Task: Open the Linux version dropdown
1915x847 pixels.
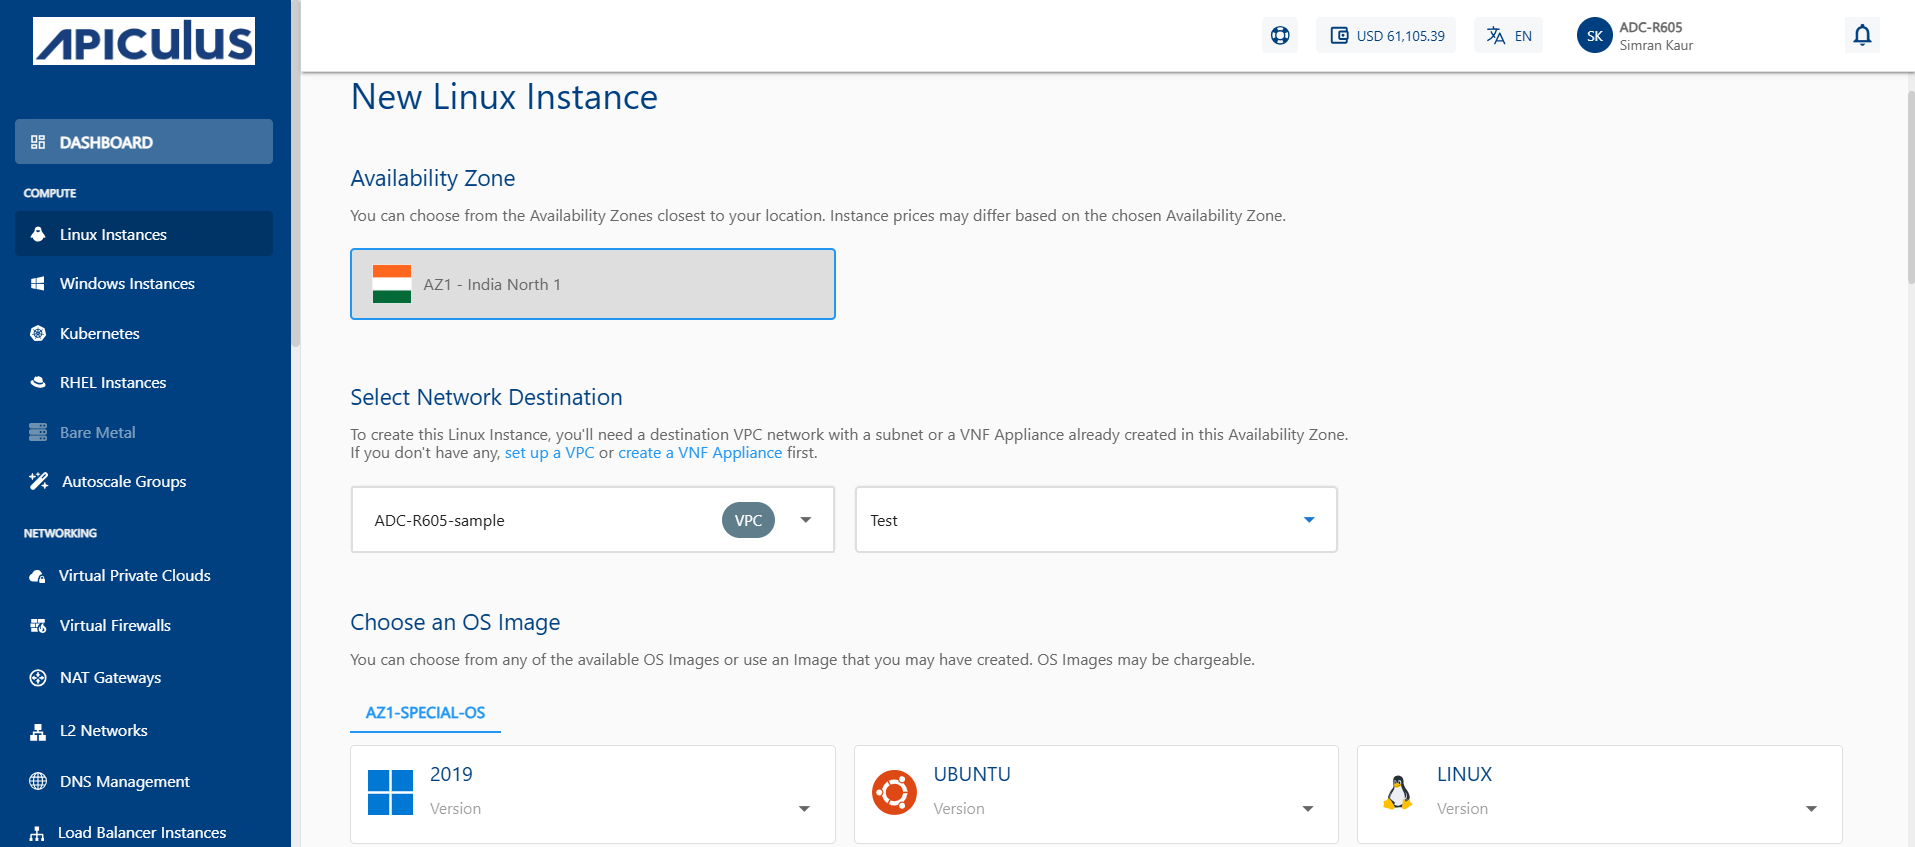Action: 1810,809
